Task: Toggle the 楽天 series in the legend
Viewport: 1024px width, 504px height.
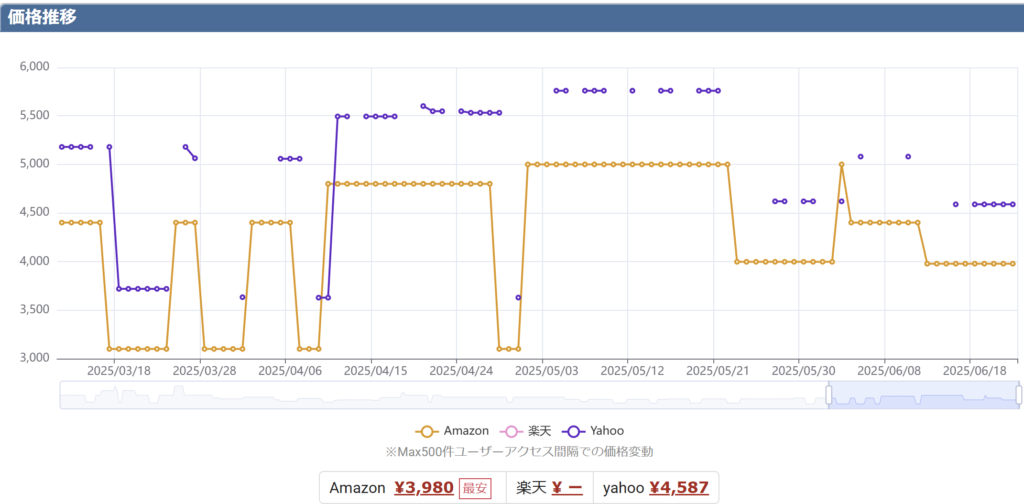Action: click(526, 431)
